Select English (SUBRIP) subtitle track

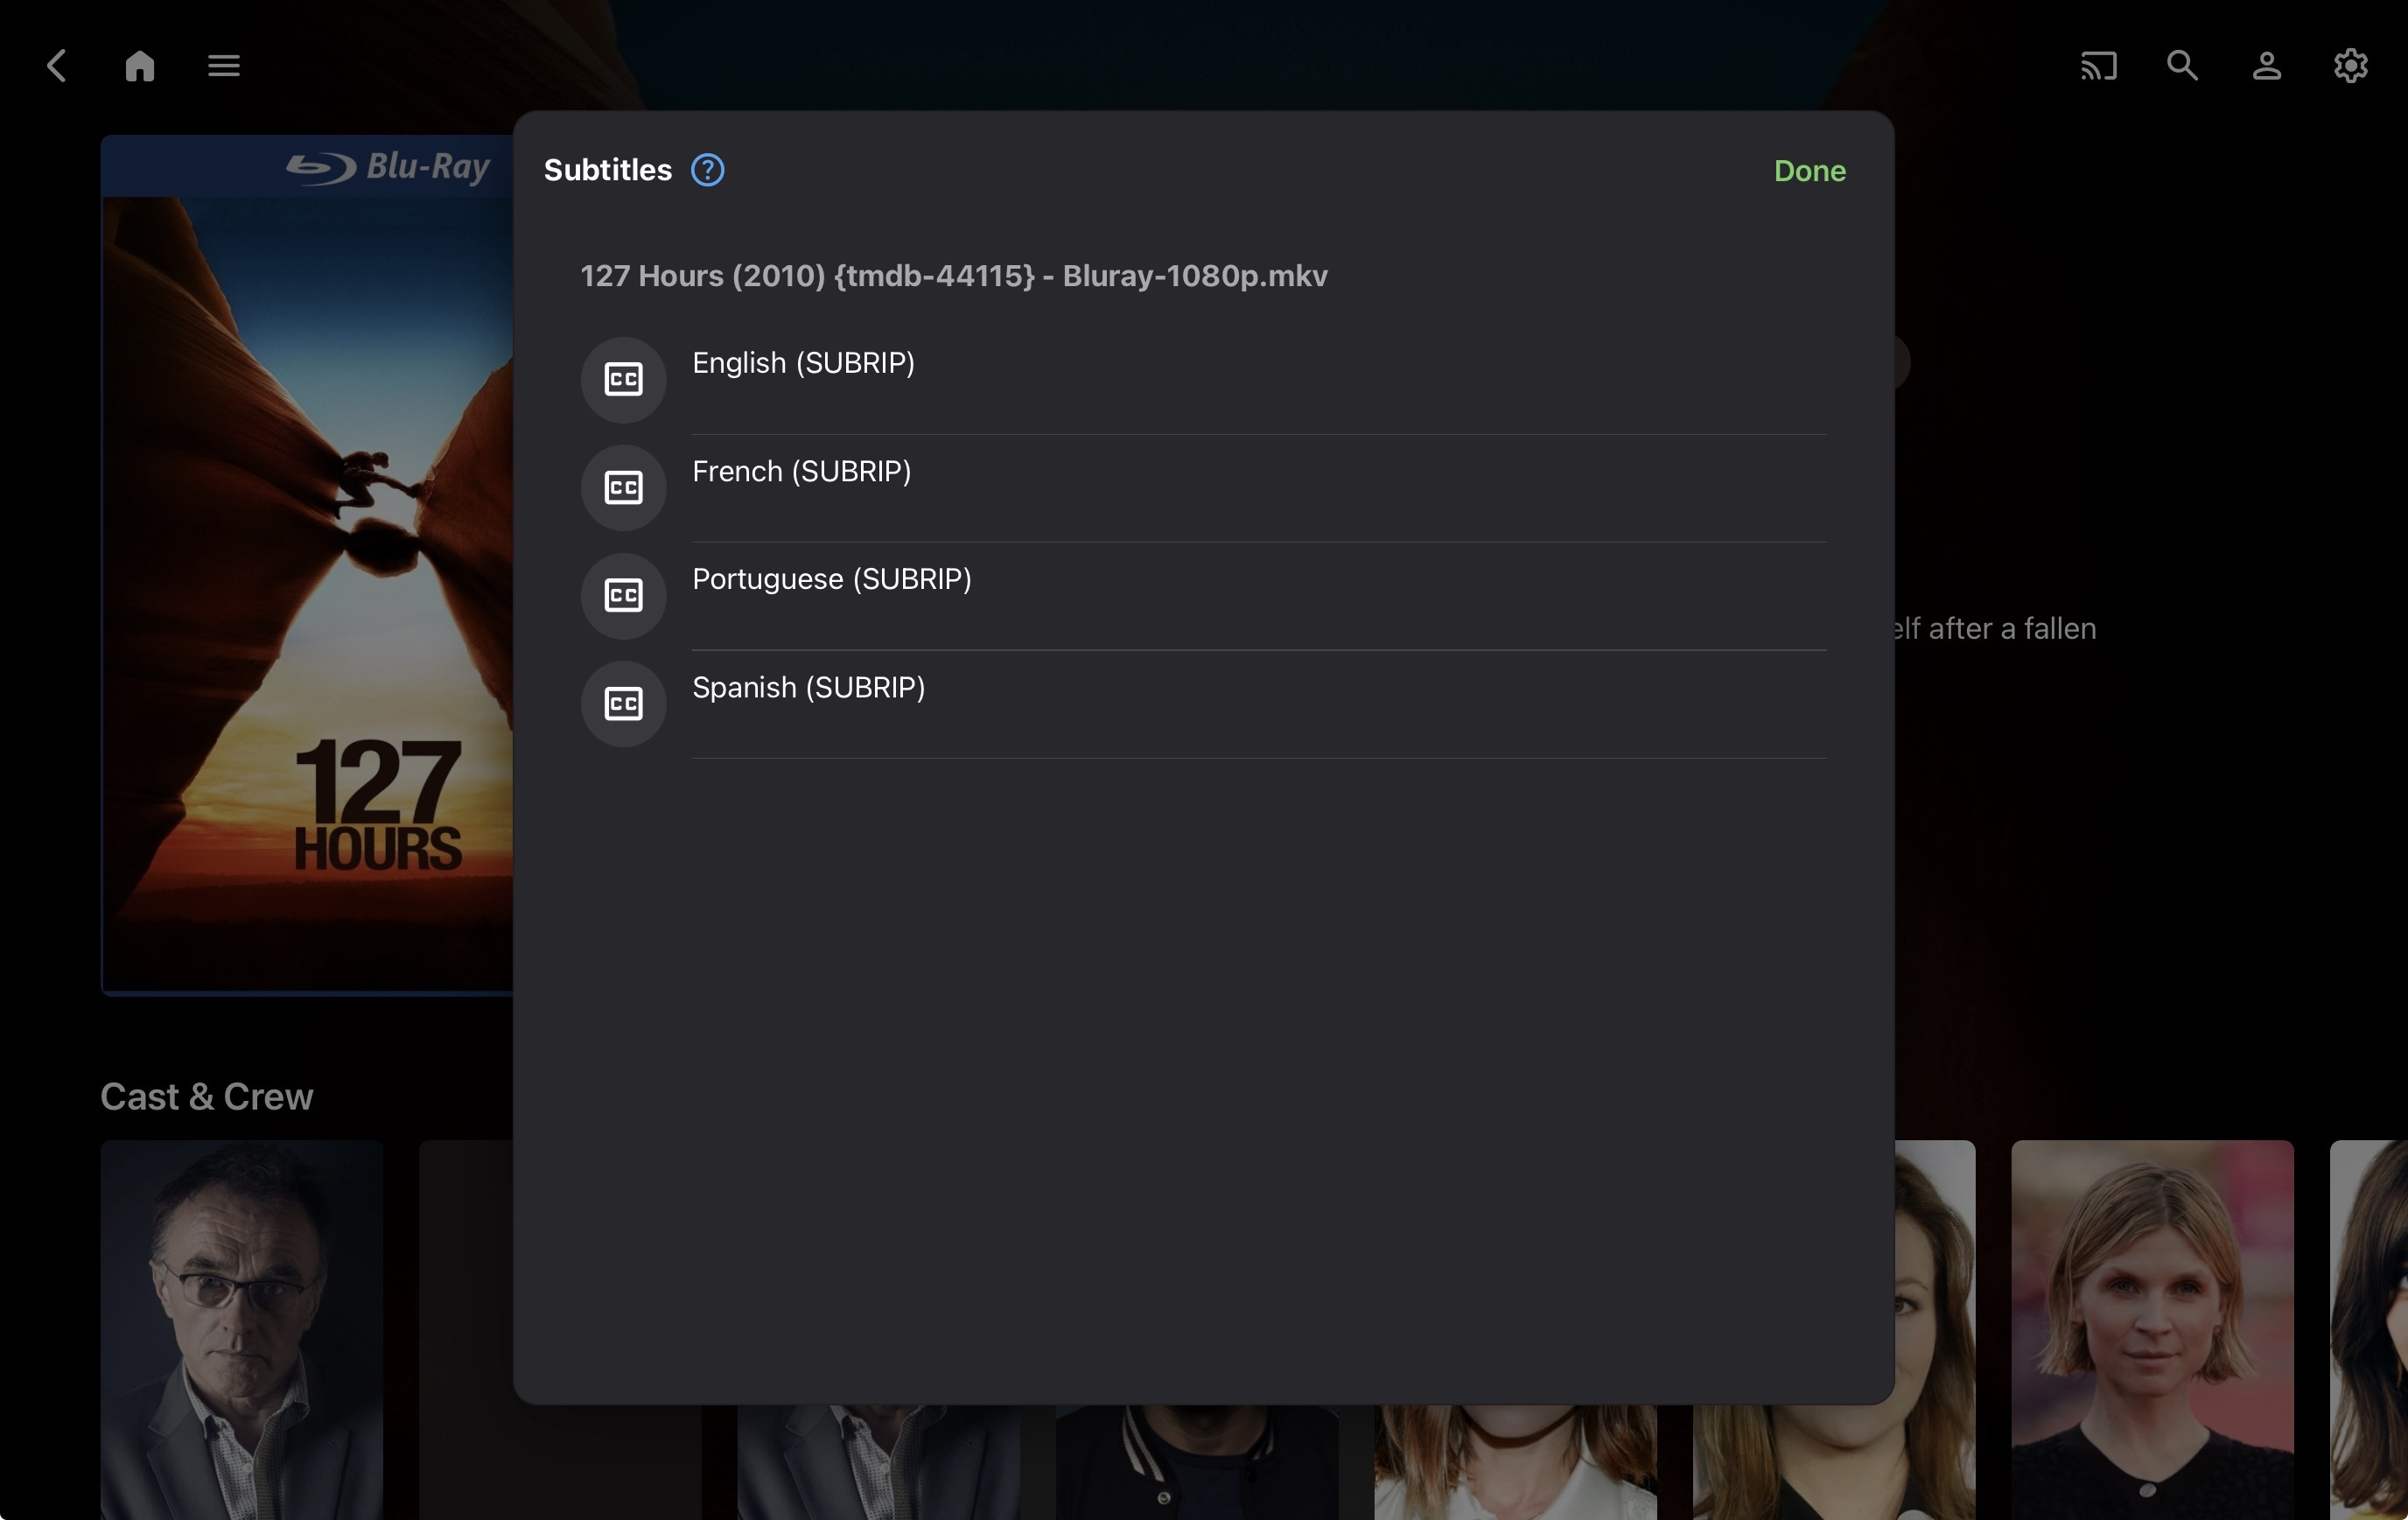(803, 363)
